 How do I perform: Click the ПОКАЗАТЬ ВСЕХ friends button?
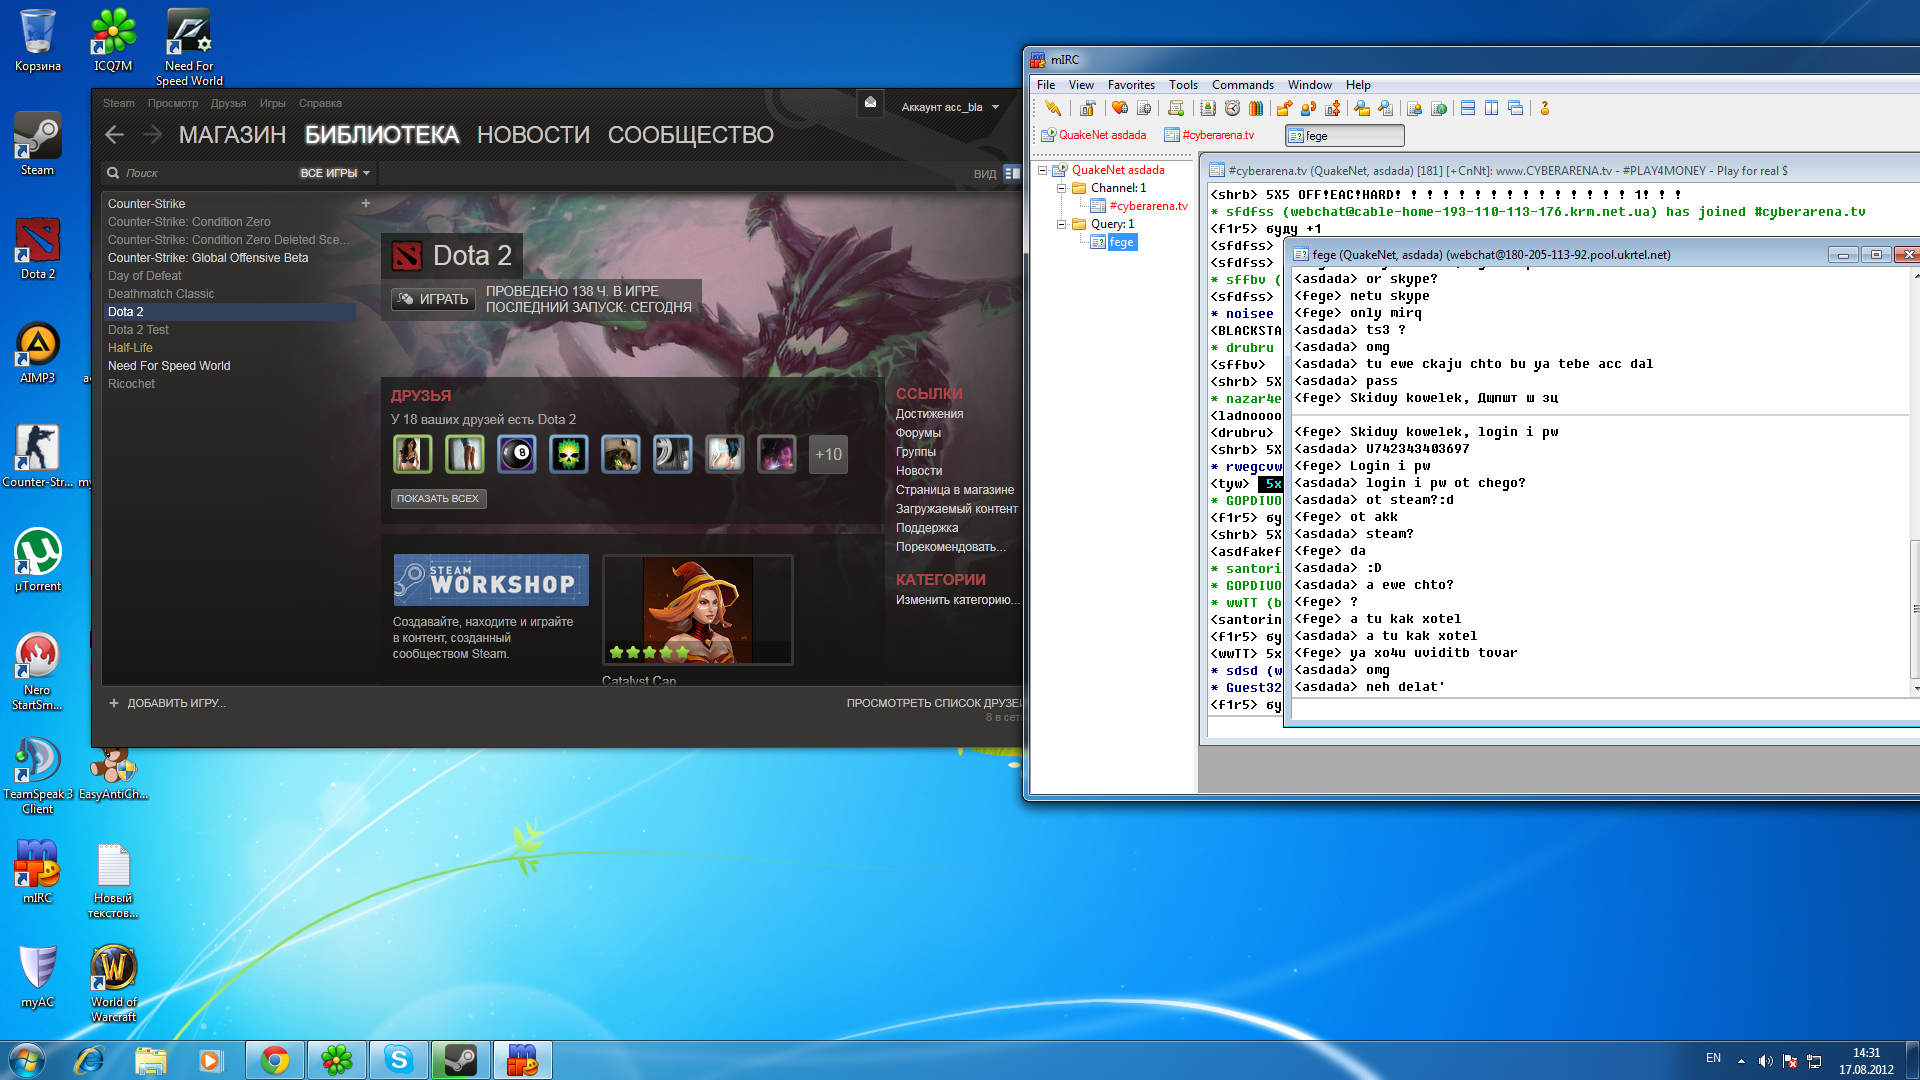pos(438,498)
